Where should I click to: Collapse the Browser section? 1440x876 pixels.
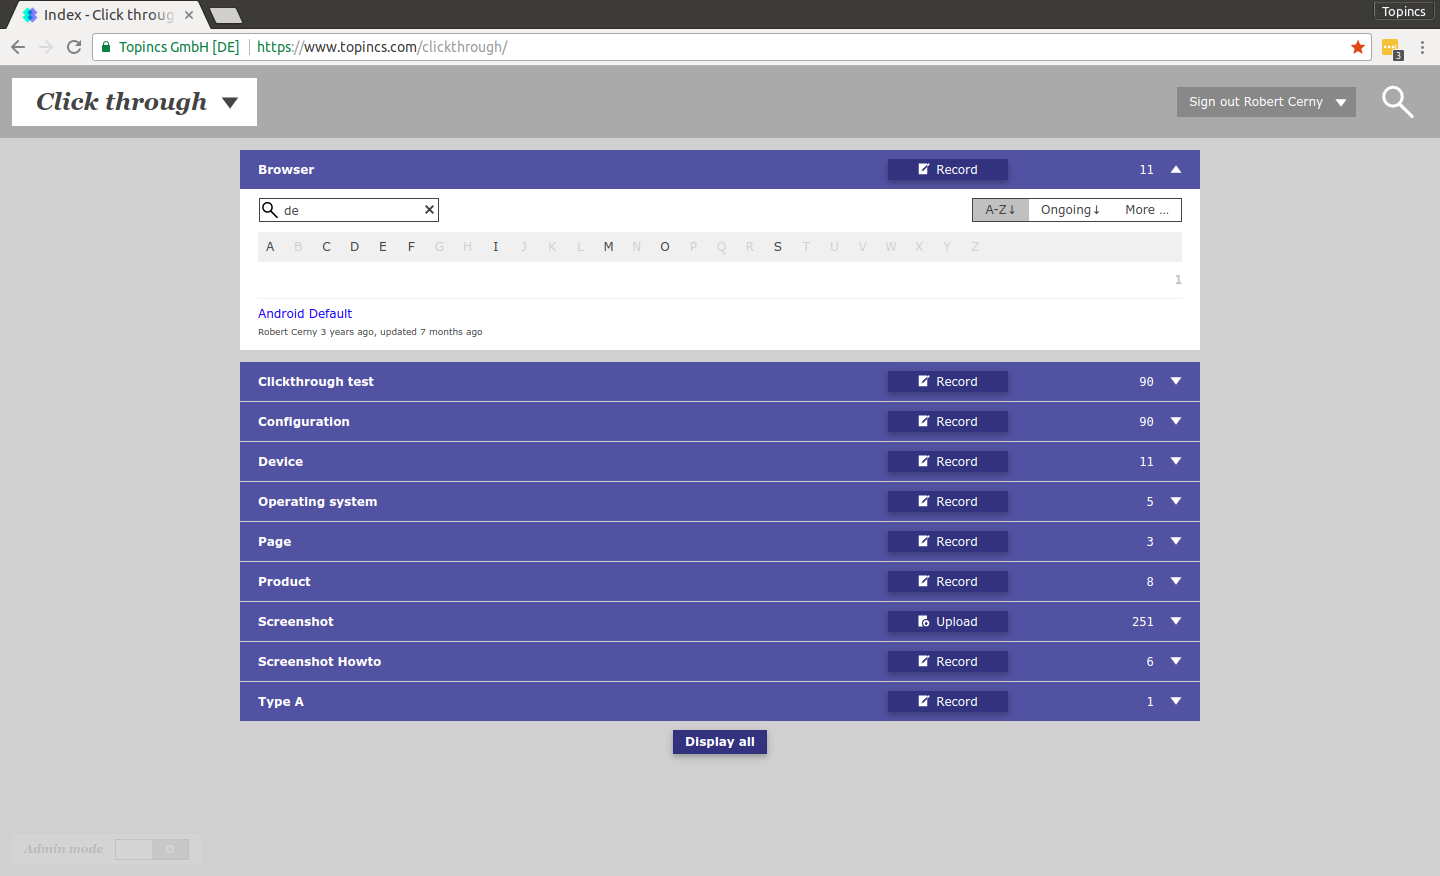coord(1176,170)
